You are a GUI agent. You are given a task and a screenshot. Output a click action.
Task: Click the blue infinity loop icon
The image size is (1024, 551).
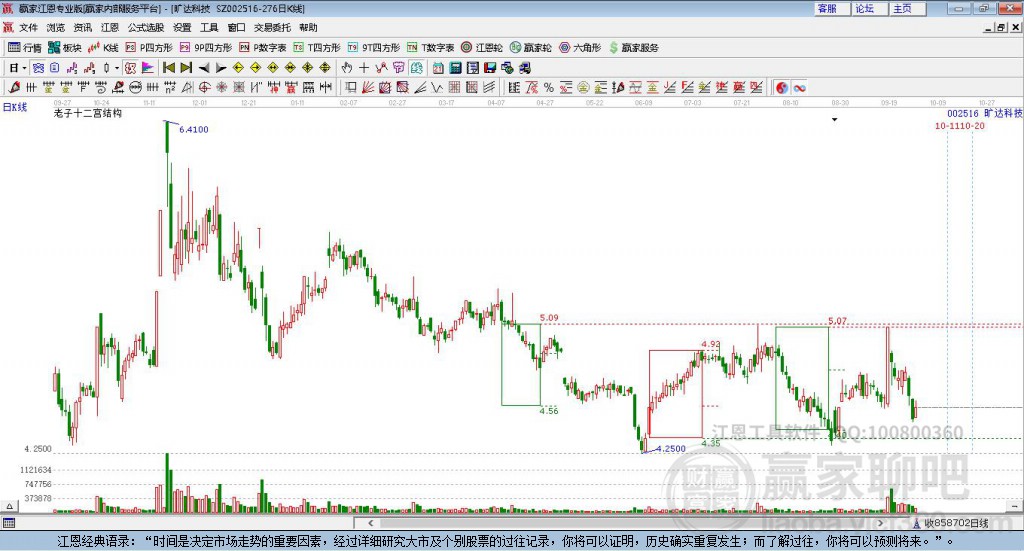799,87
